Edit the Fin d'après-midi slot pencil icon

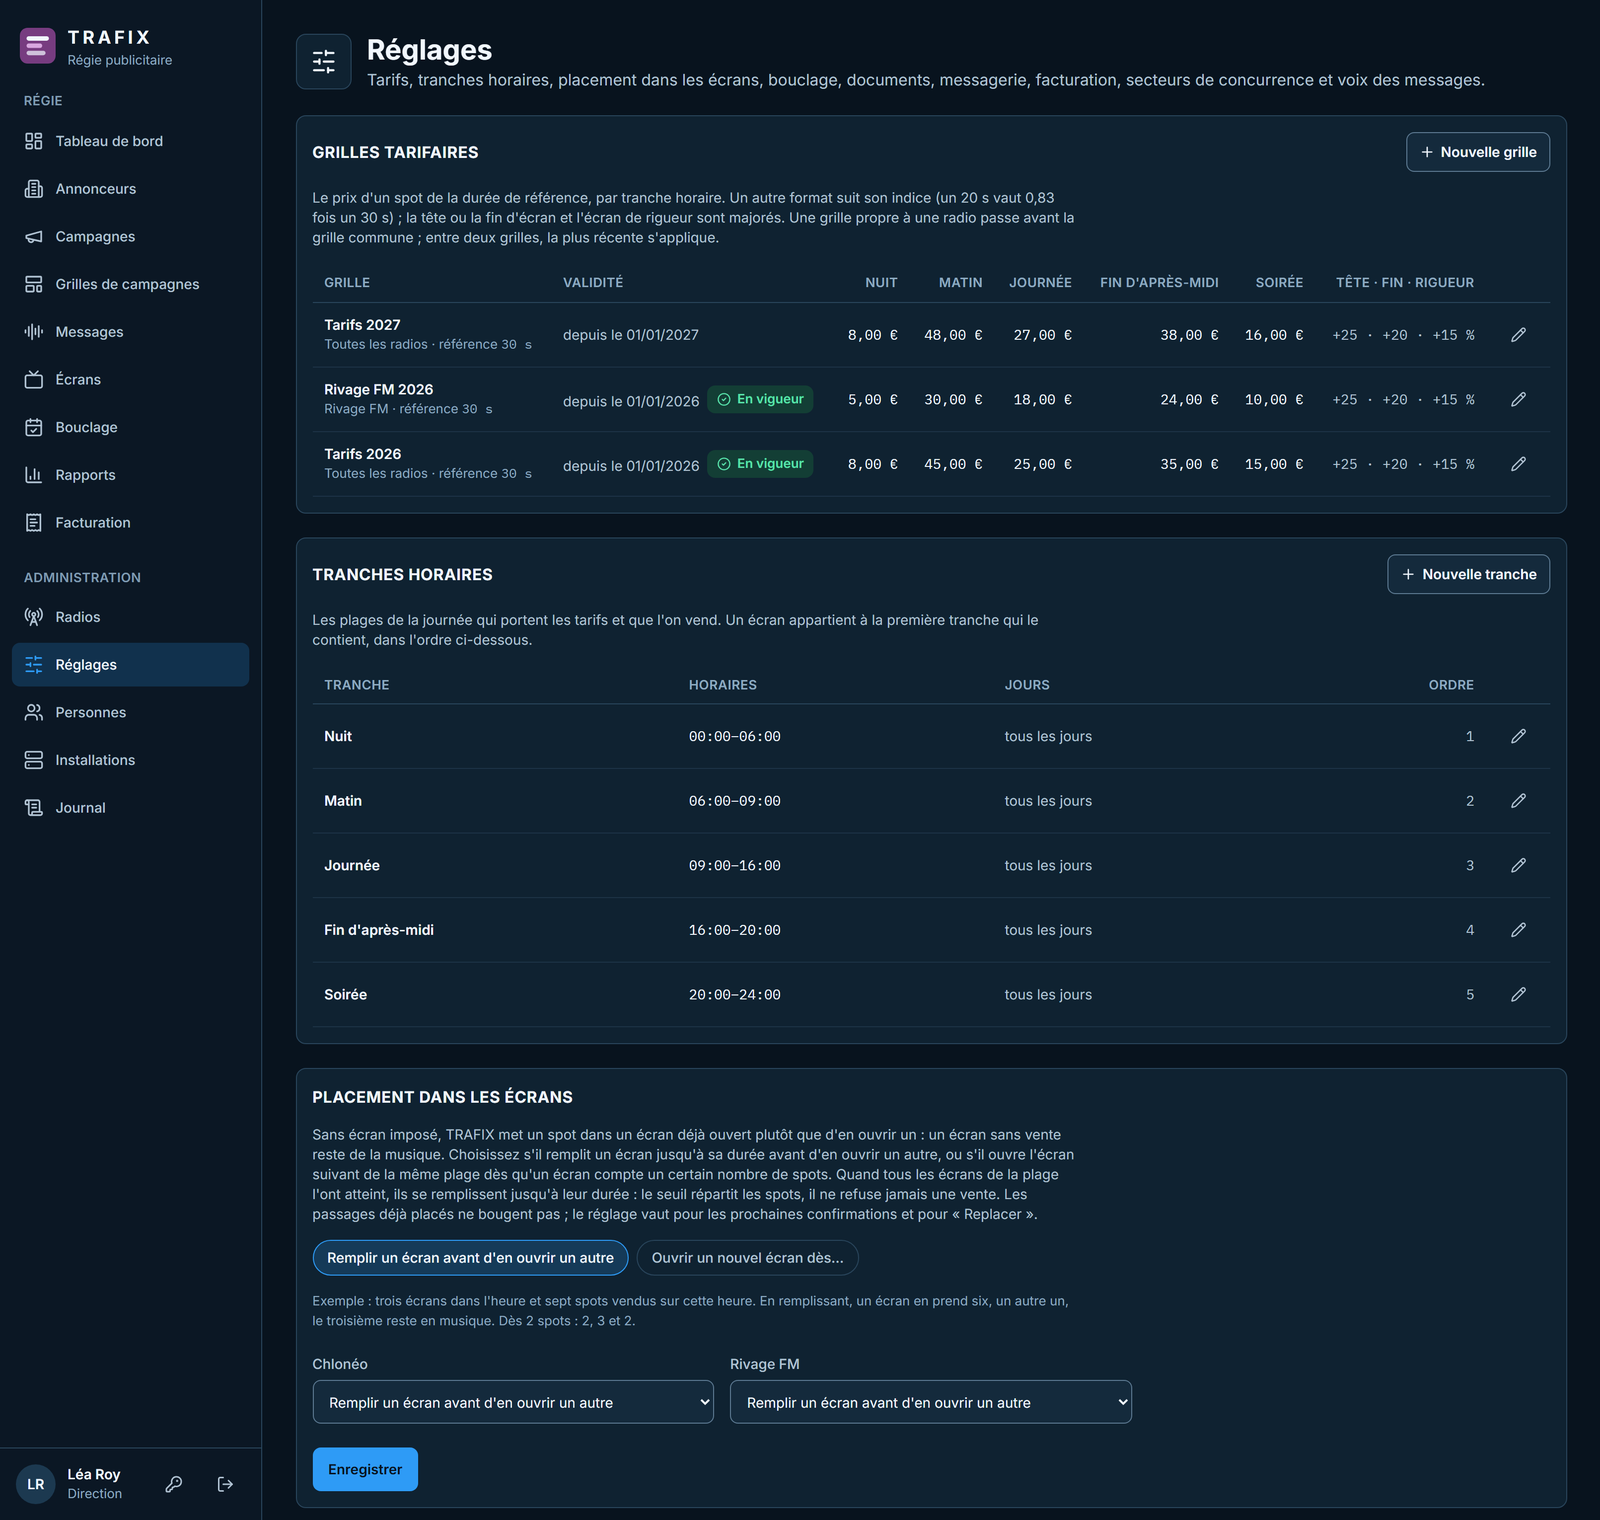point(1518,930)
